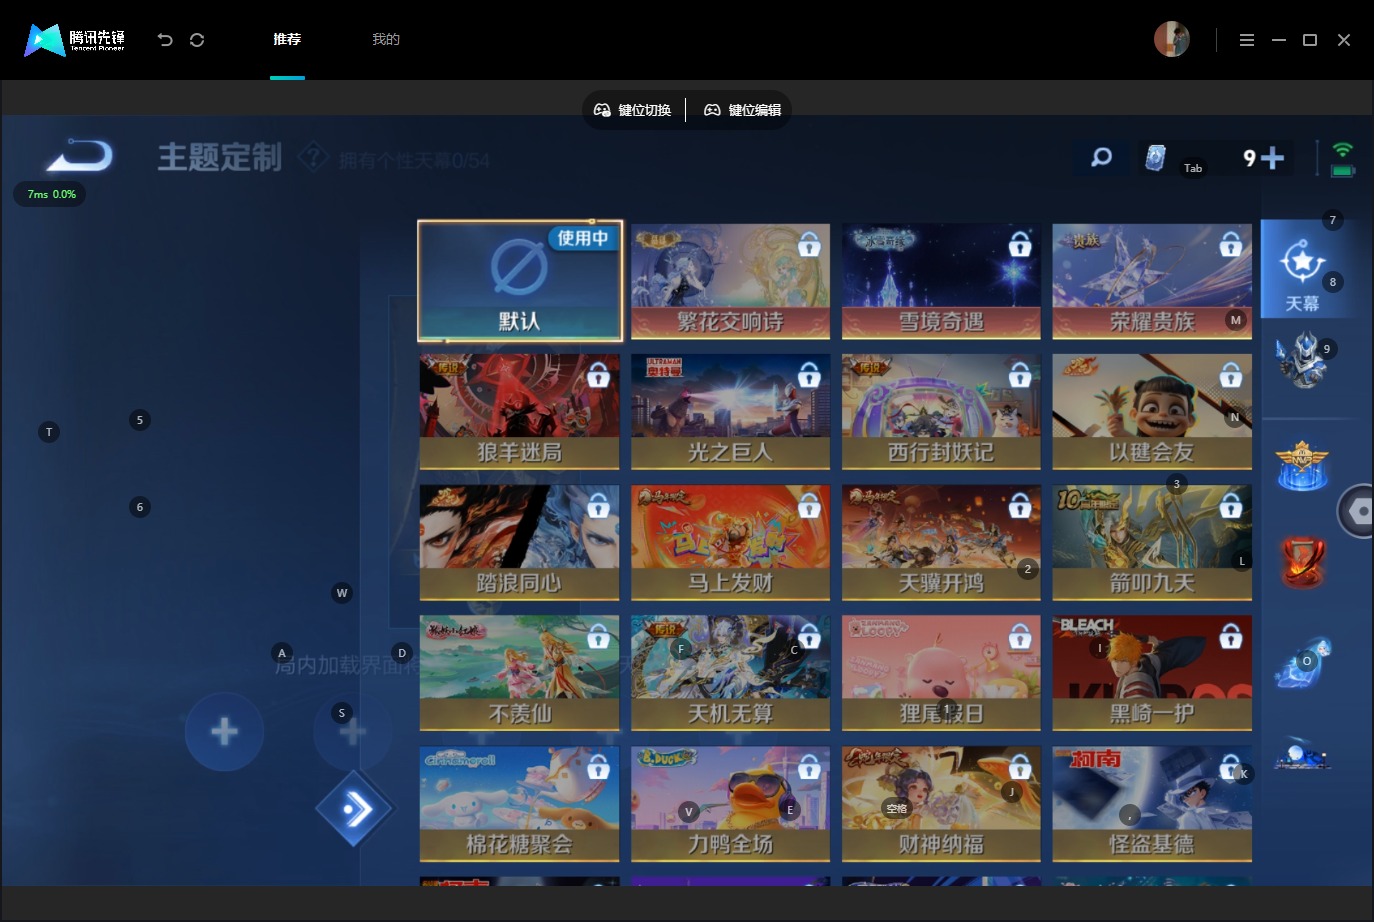Open the gold-winged MVP badge sidebar icon
The image size is (1374, 922).
[x=1302, y=465]
